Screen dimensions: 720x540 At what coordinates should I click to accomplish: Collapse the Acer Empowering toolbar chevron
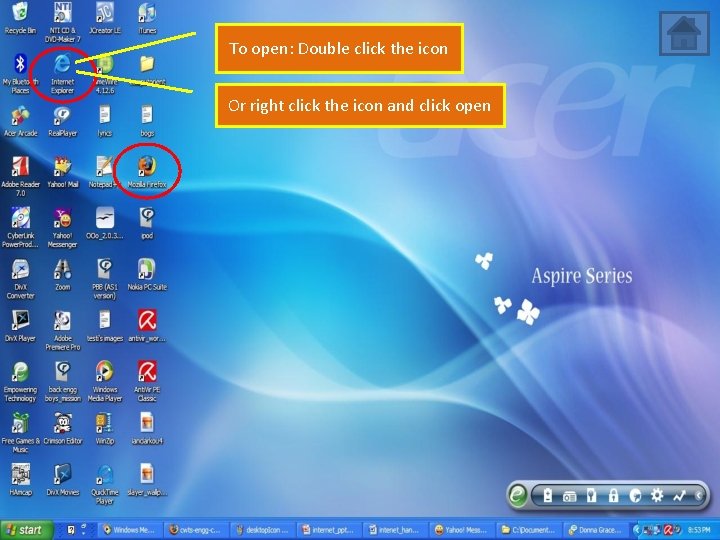pos(698,495)
